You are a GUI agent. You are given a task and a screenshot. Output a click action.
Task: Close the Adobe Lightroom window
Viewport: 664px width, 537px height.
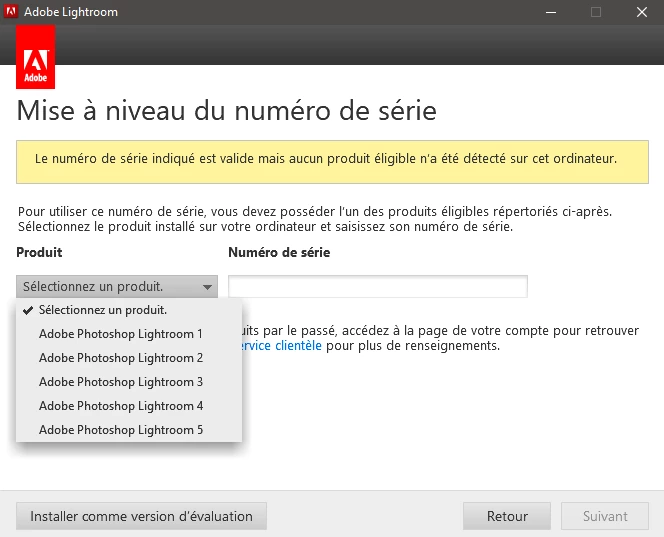point(642,12)
